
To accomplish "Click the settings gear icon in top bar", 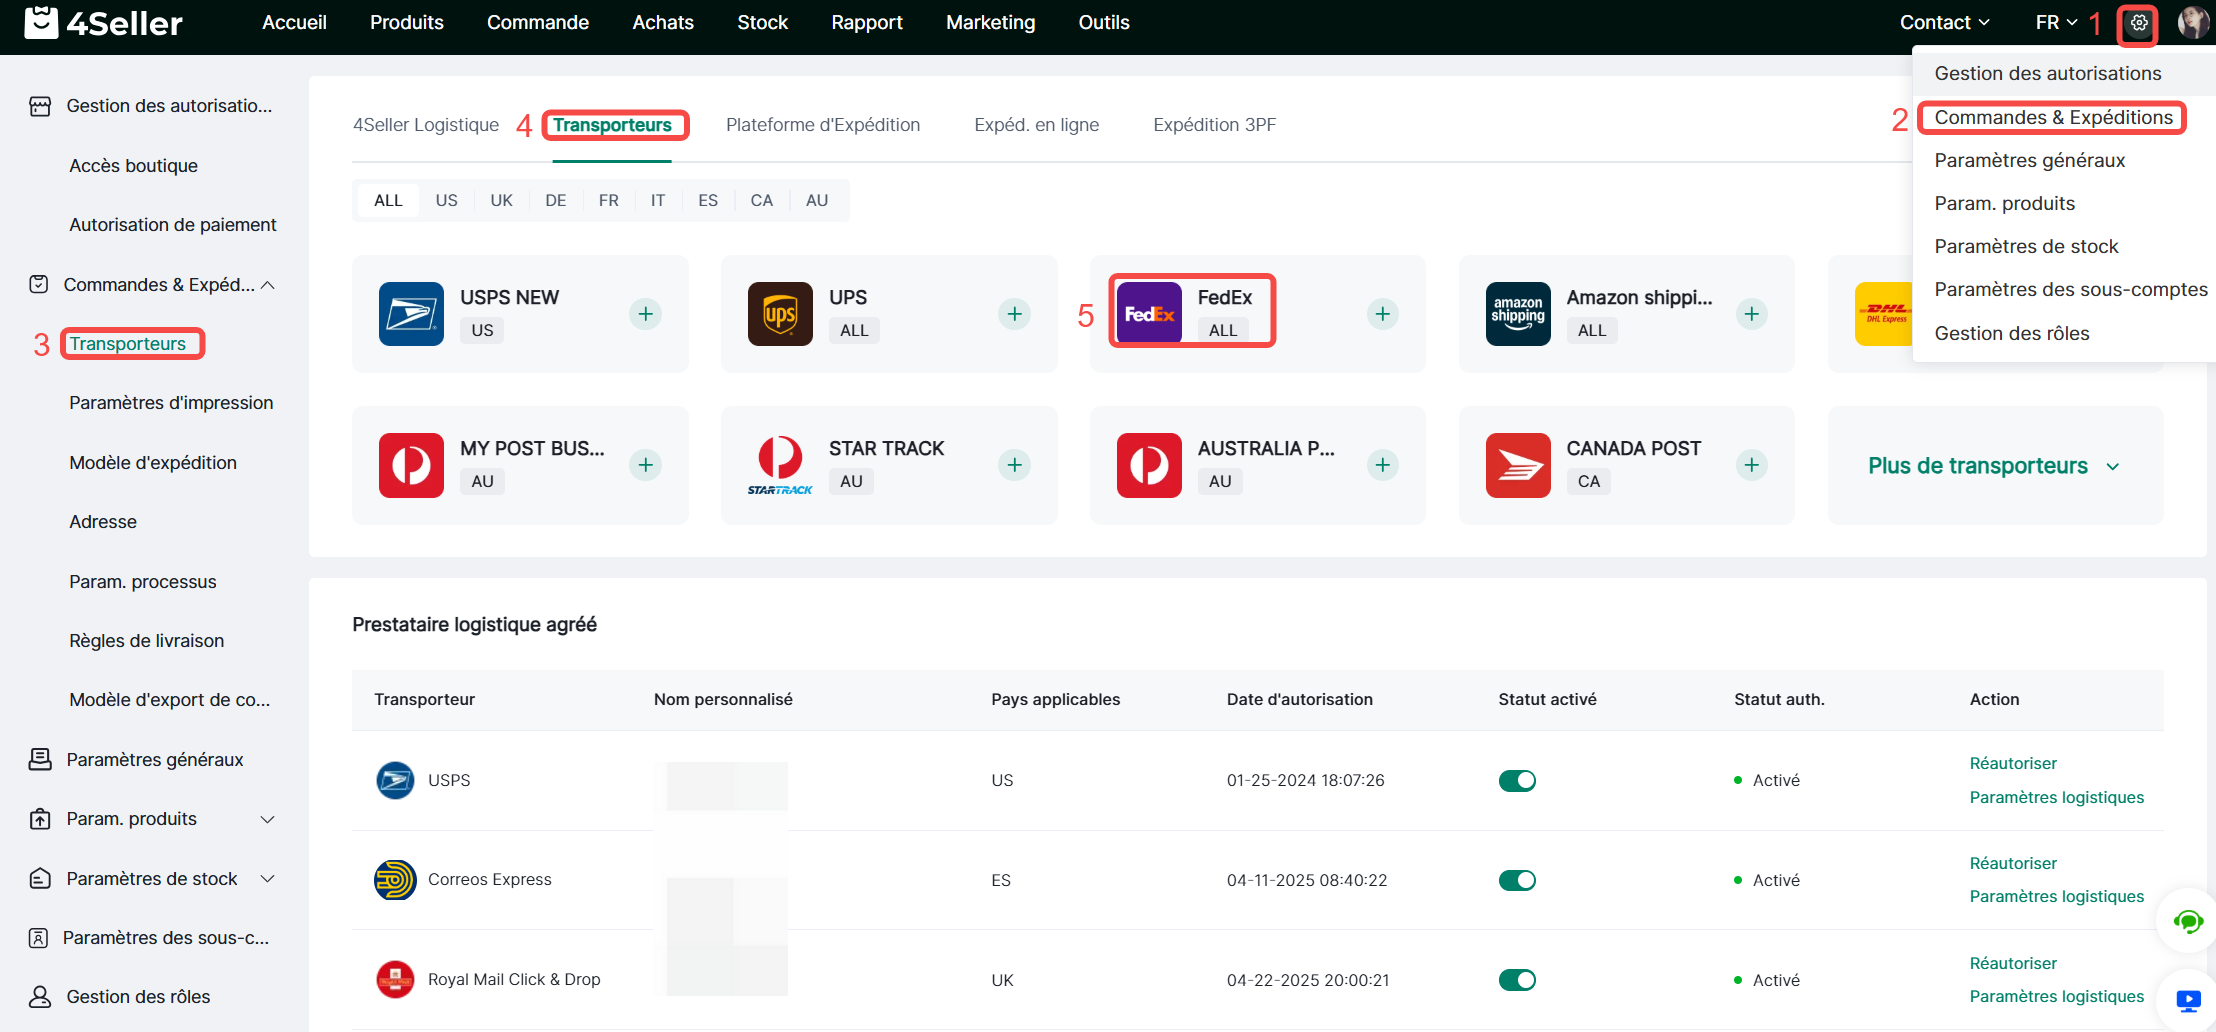I will 2138,23.
